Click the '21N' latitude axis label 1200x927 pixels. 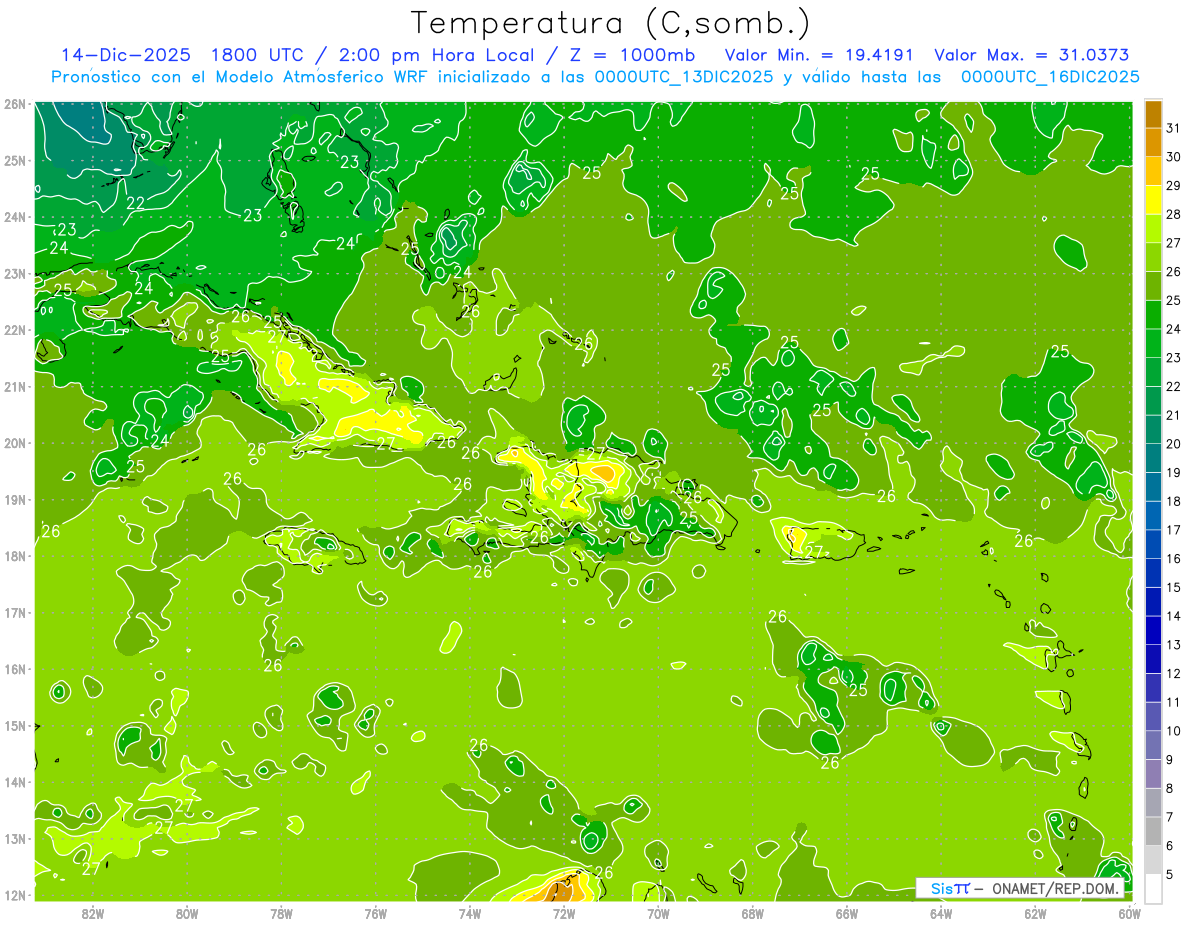pyautogui.click(x=14, y=386)
